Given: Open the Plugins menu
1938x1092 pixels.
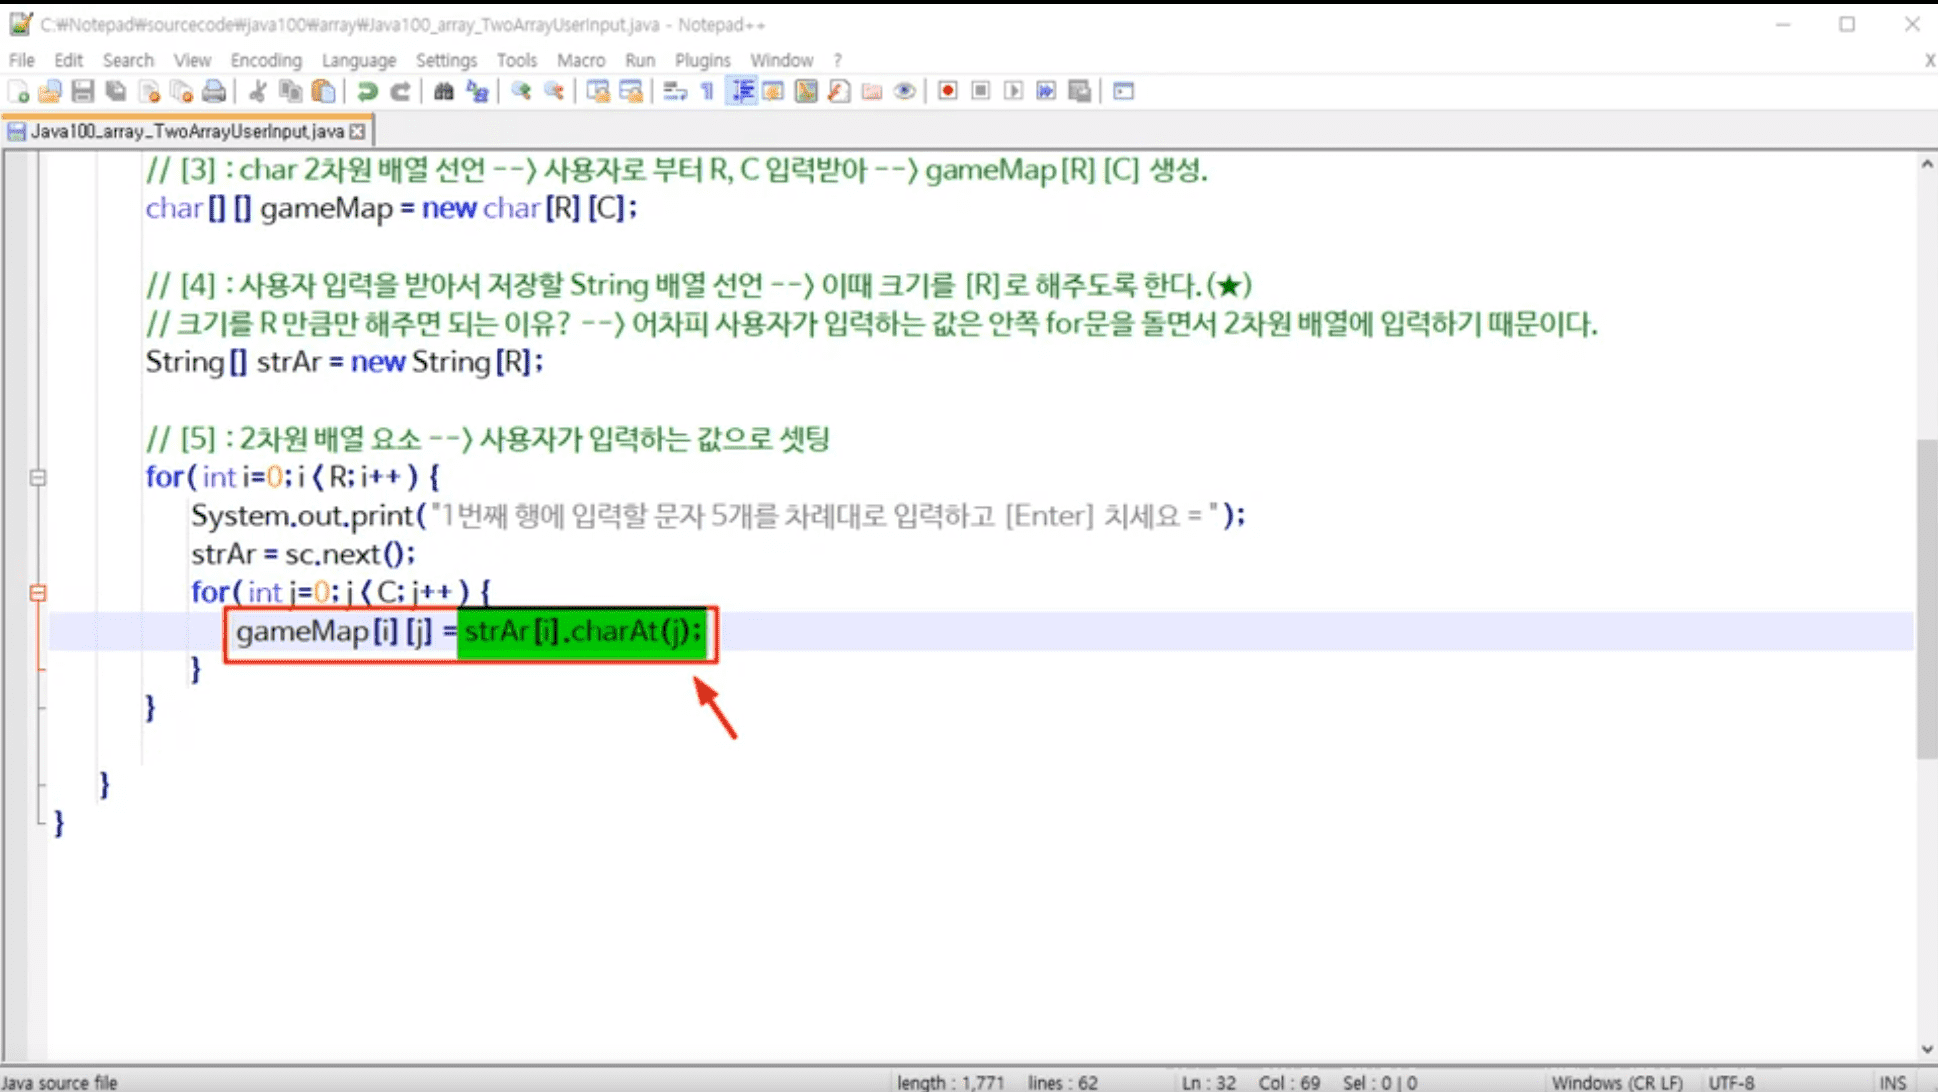Looking at the screenshot, I should (x=702, y=60).
